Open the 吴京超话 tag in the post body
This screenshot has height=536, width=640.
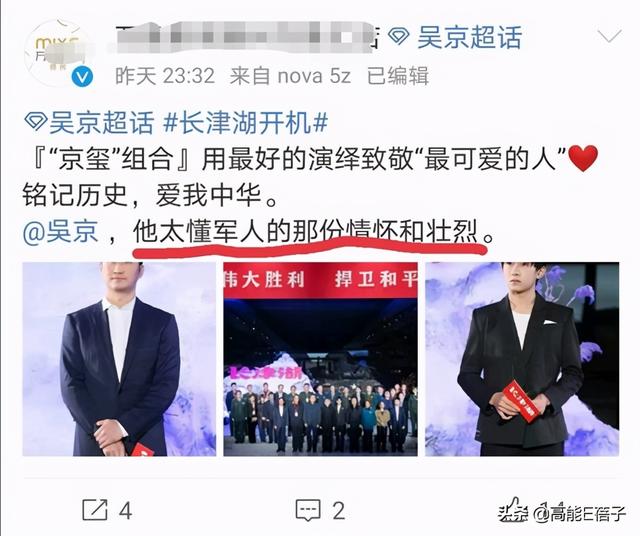tap(101, 122)
